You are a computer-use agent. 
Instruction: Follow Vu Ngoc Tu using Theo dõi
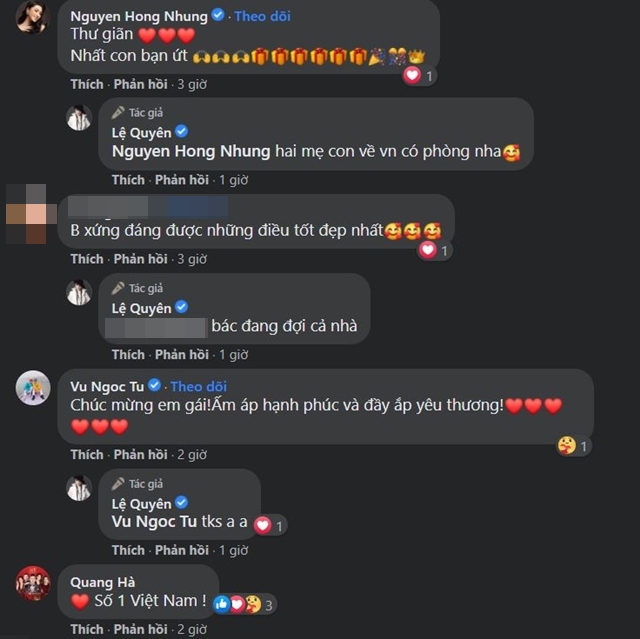click(198, 386)
